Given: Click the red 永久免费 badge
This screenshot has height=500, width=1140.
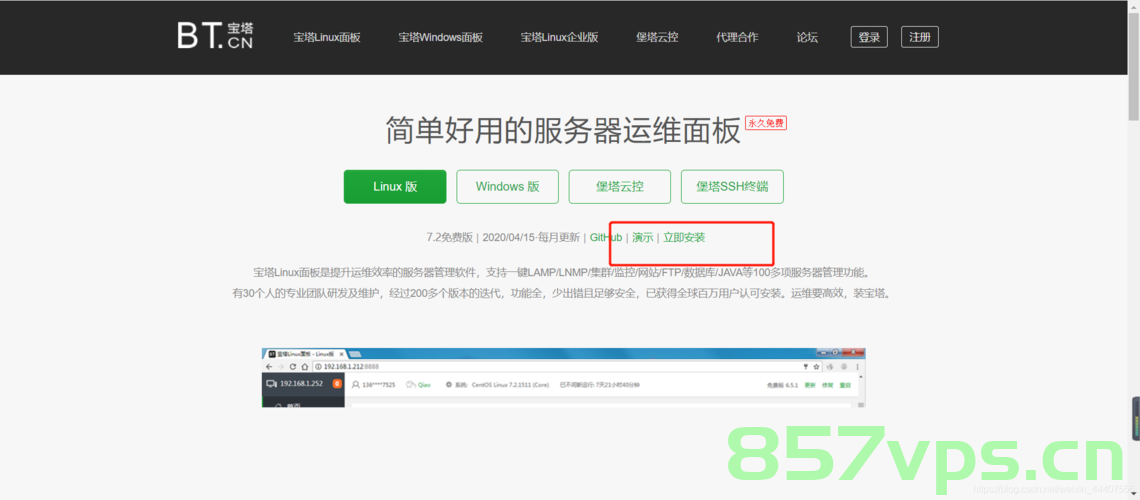Looking at the screenshot, I should coord(766,124).
